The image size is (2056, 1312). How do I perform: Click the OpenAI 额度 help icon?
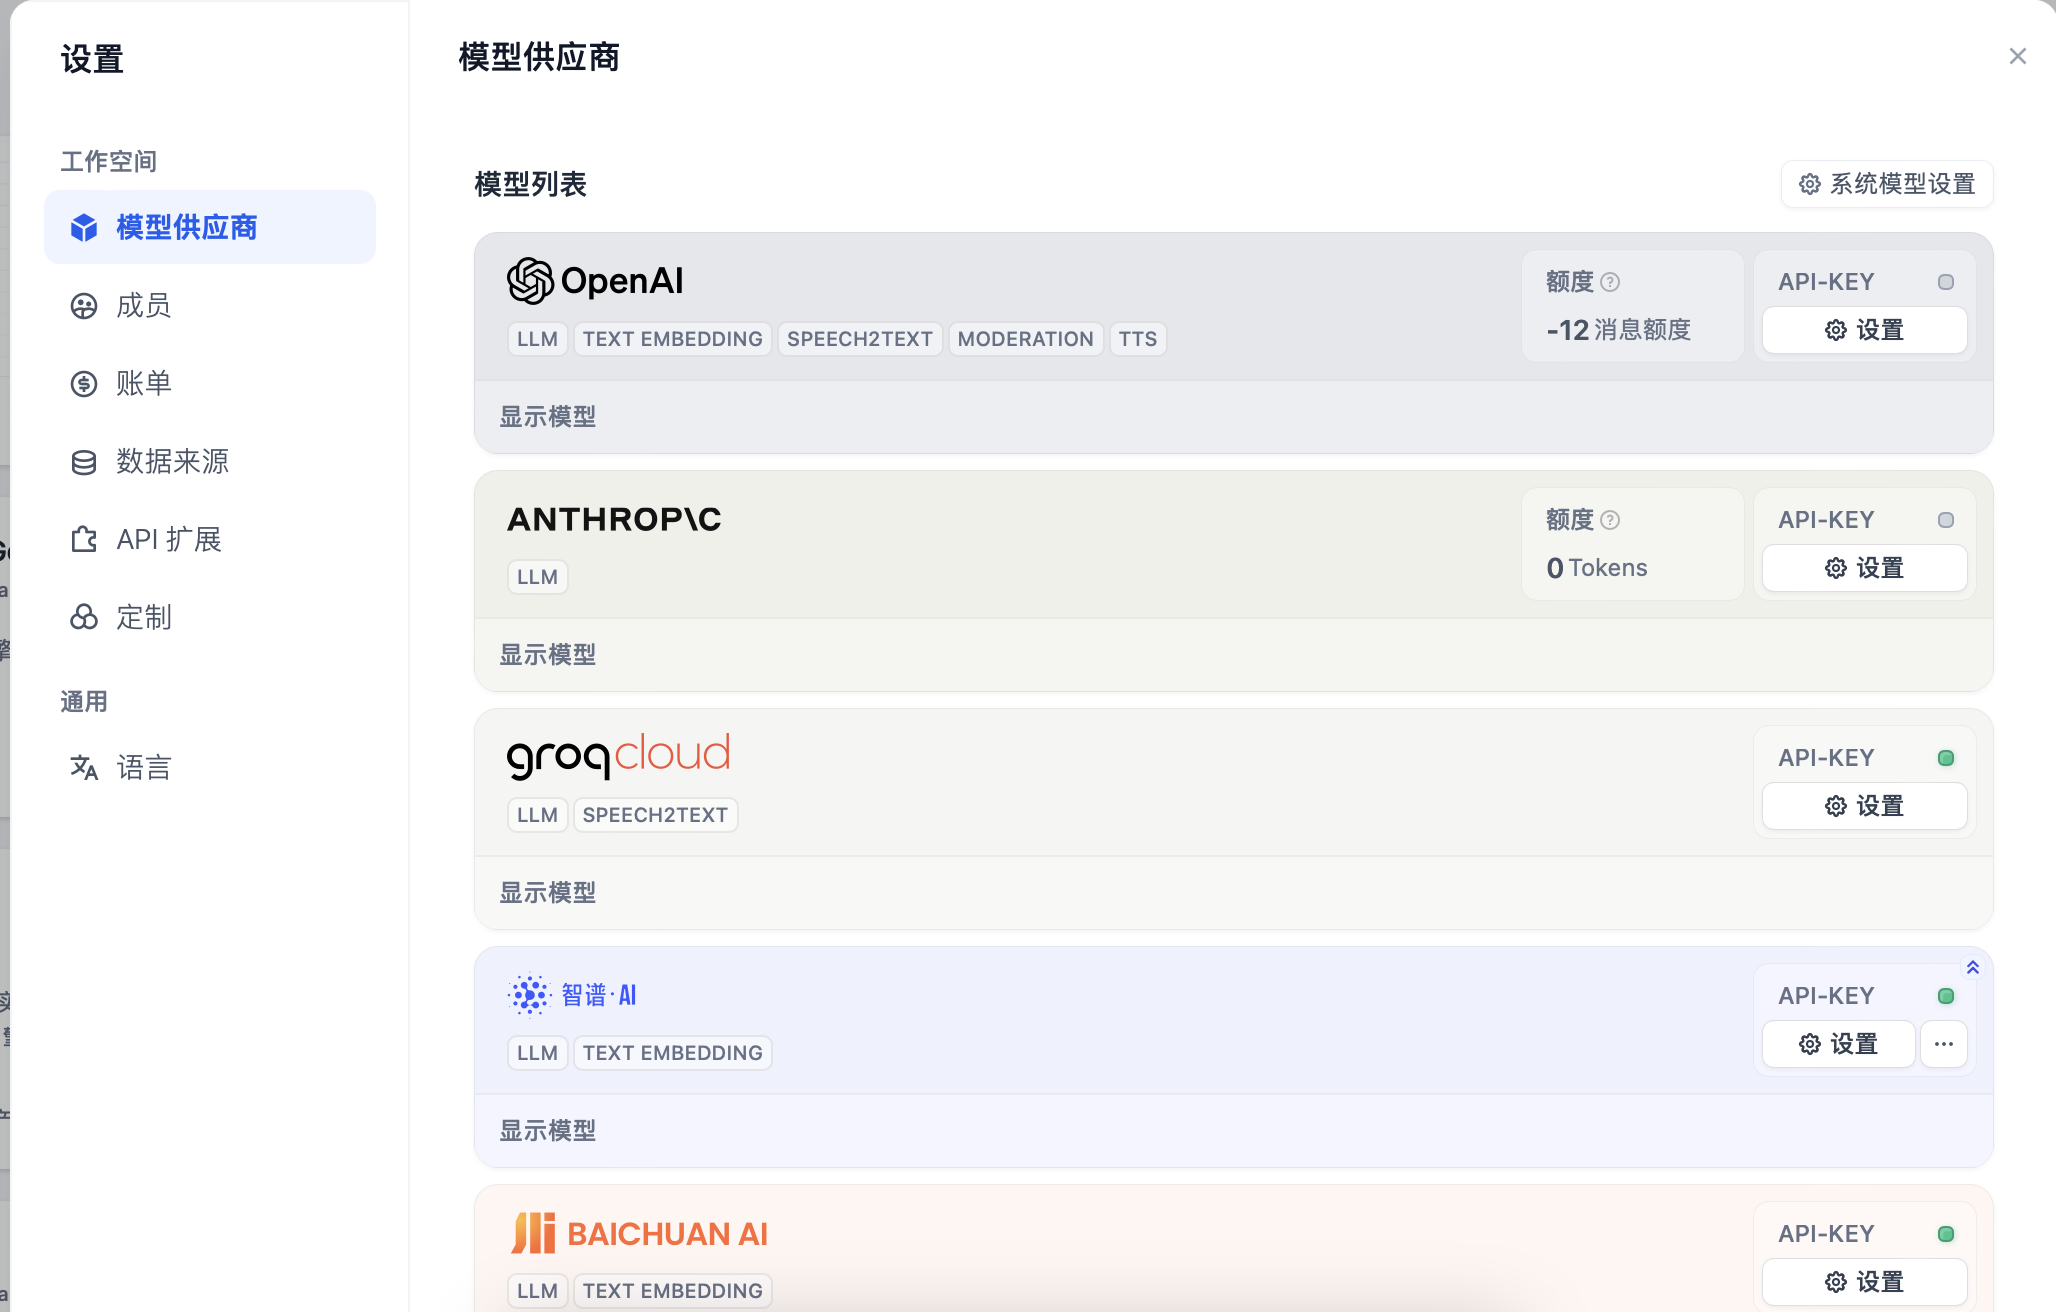[x=1610, y=282]
